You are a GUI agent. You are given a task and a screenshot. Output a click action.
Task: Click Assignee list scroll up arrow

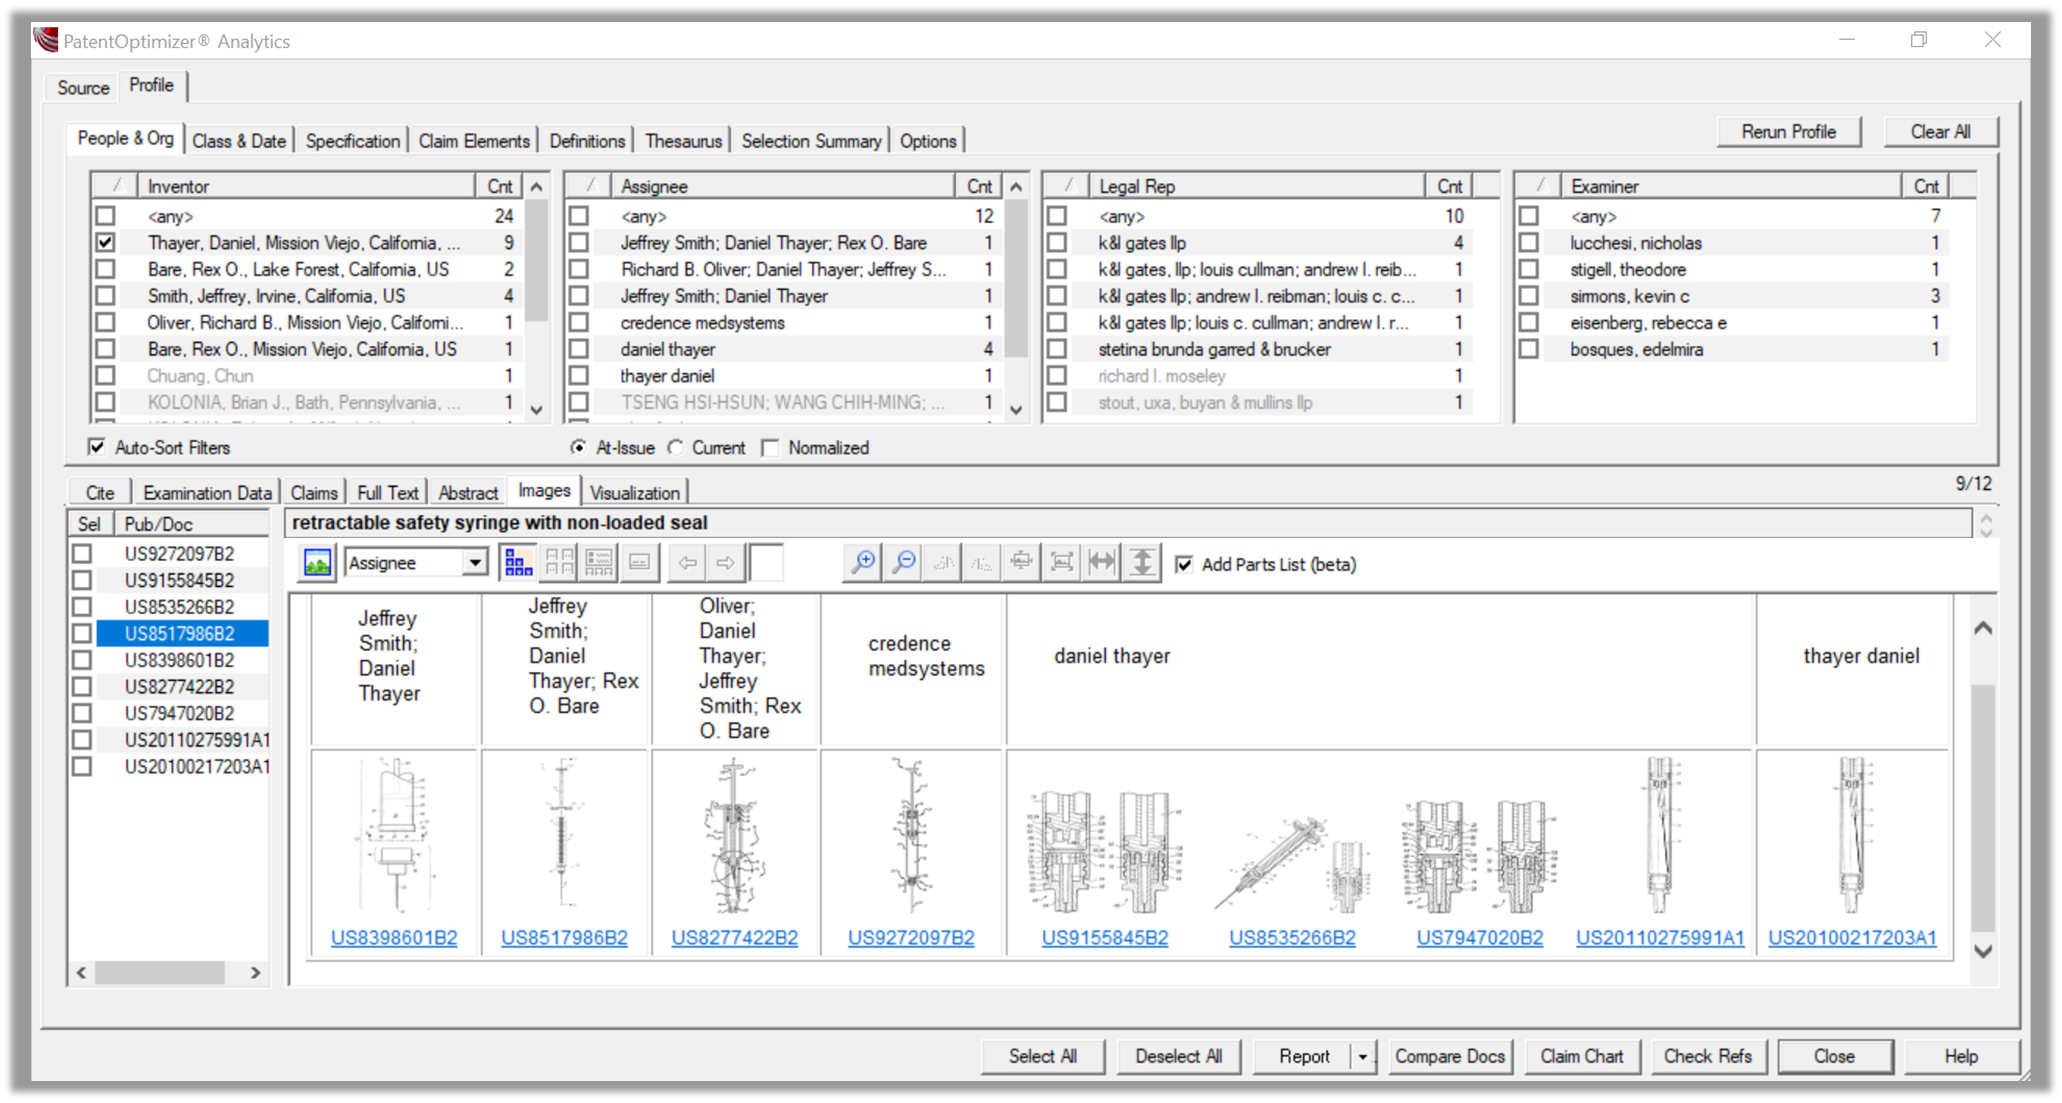(x=1017, y=187)
